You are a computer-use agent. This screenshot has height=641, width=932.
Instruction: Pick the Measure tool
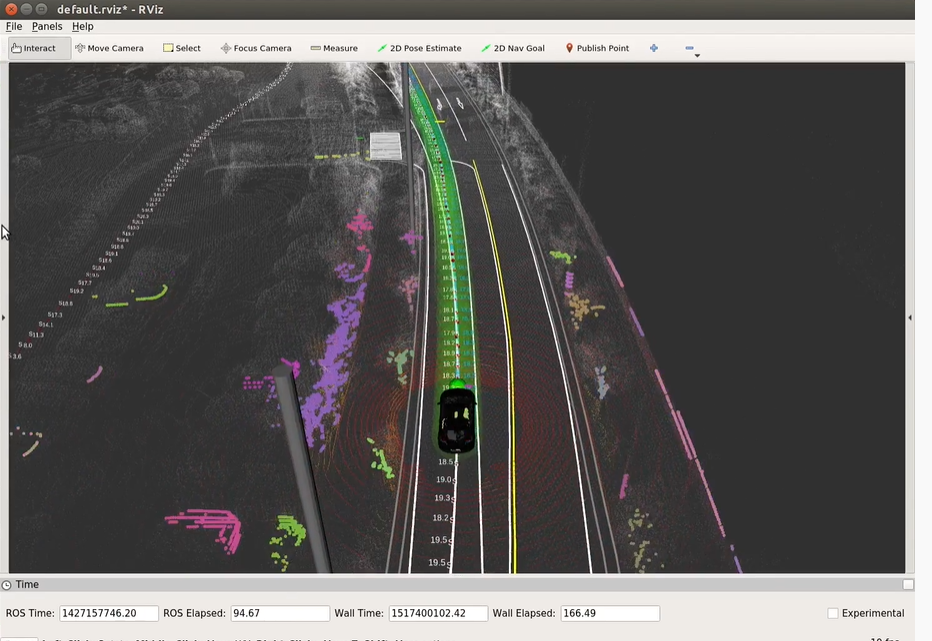tap(334, 48)
